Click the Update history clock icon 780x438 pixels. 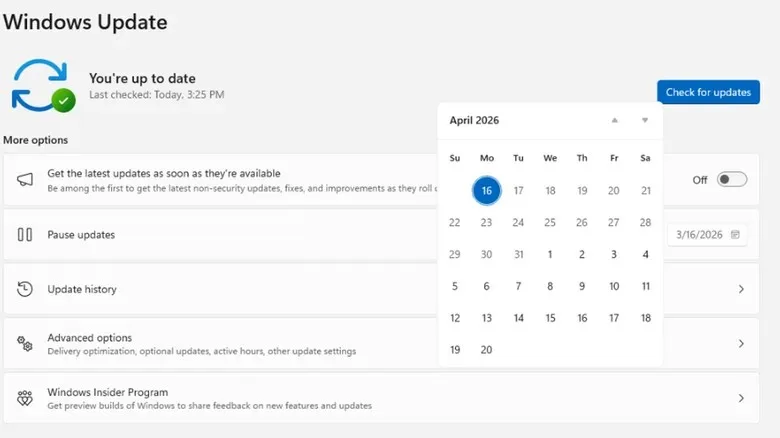(25, 289)
